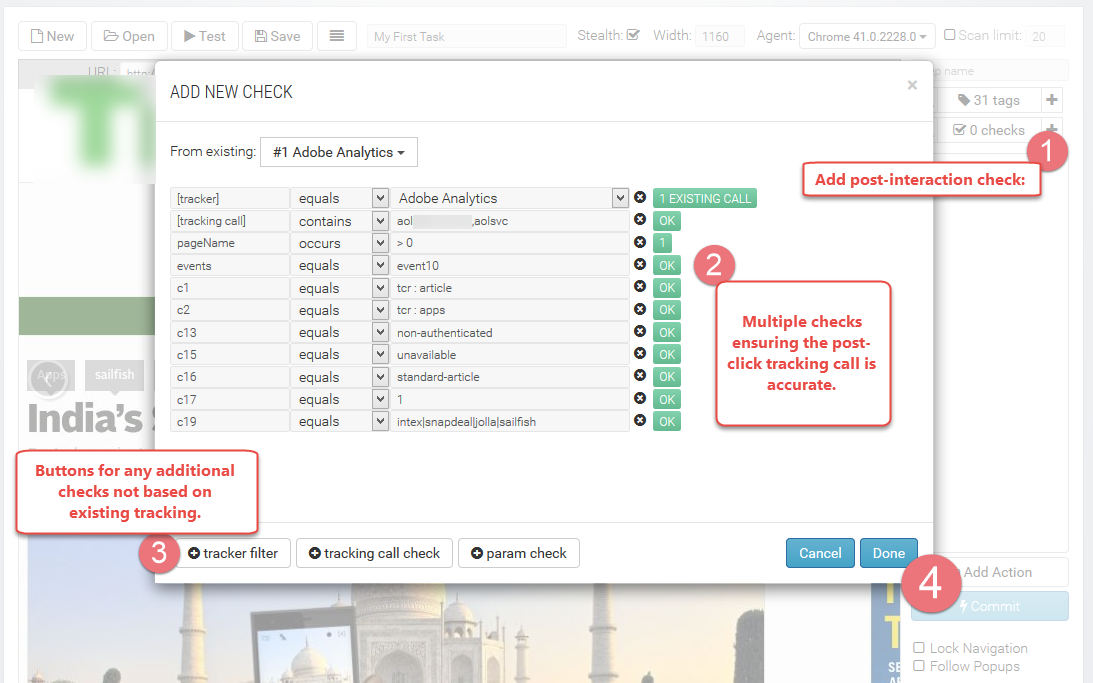Click the Open button in toolbar
The image size is (1093, 683).
coord(129,36)
